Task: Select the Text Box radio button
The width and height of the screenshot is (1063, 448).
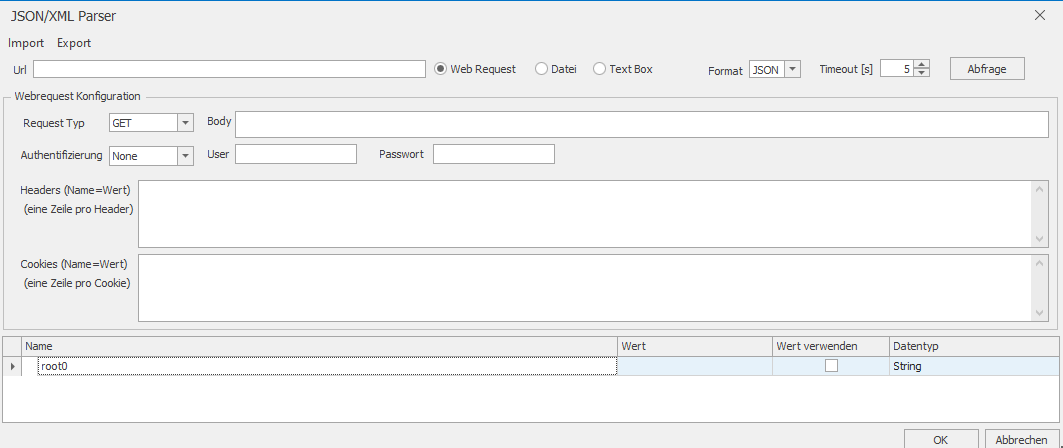Action: (599, 69)
